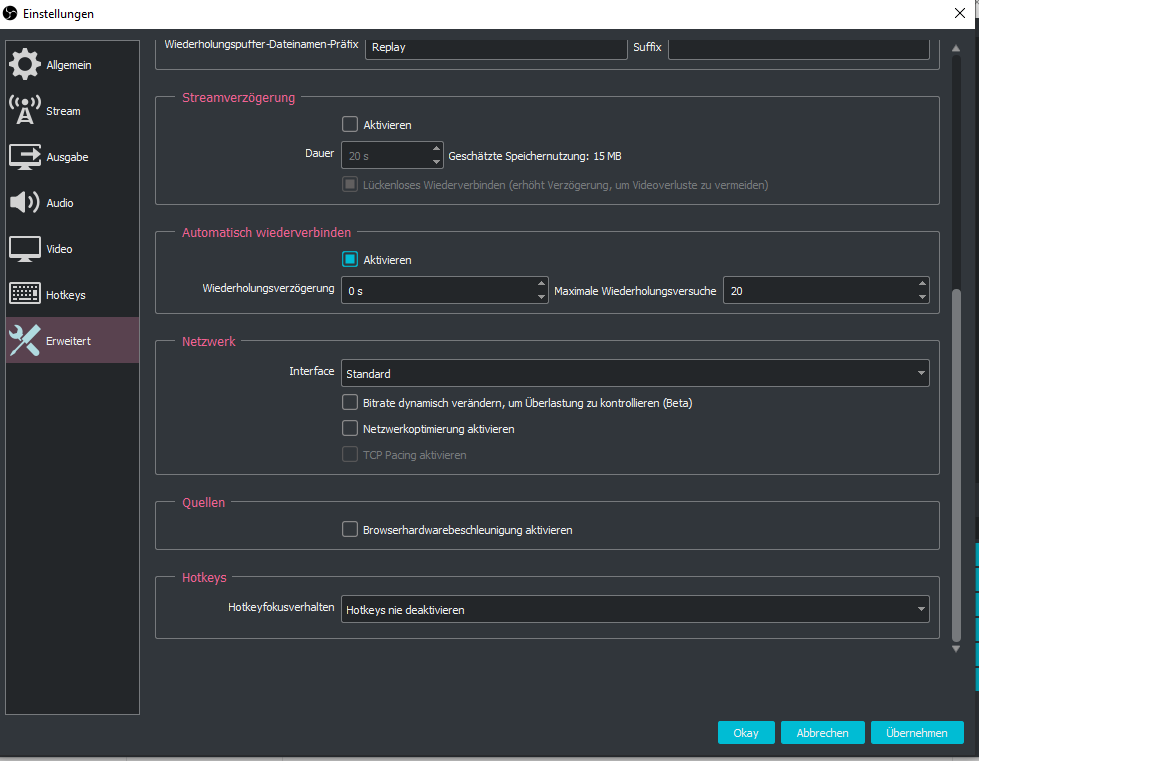Increase Maximale Wiederholungsversuche with up arrow

(x=922, y=284)
